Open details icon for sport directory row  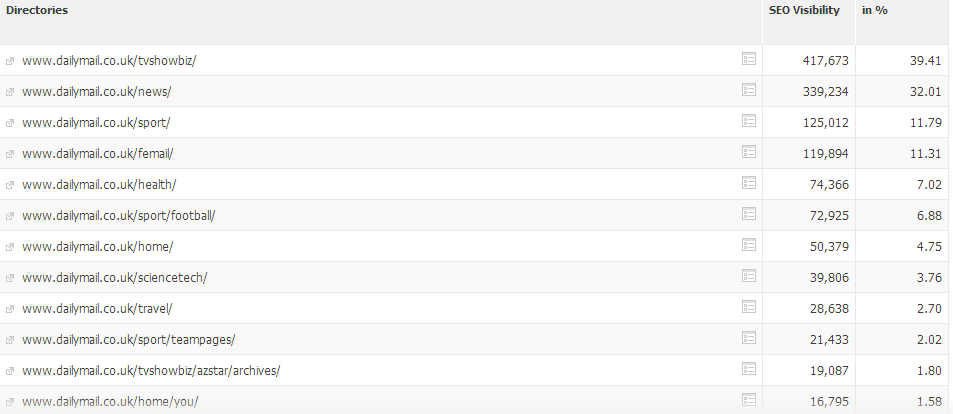click(749, 121)
